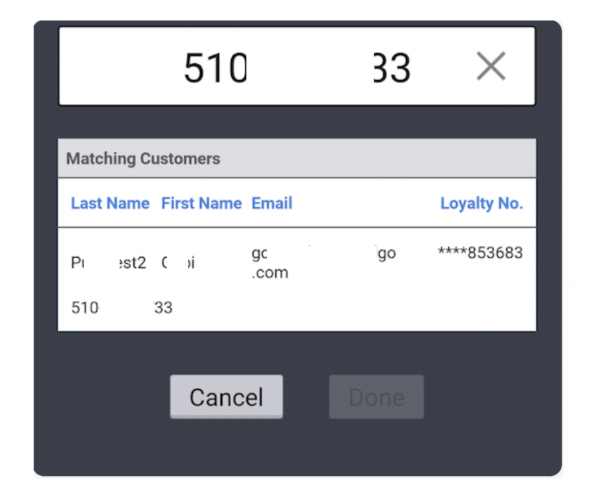Click the Email column header
This screenshot has height=496, width=600.
[272, 203]
